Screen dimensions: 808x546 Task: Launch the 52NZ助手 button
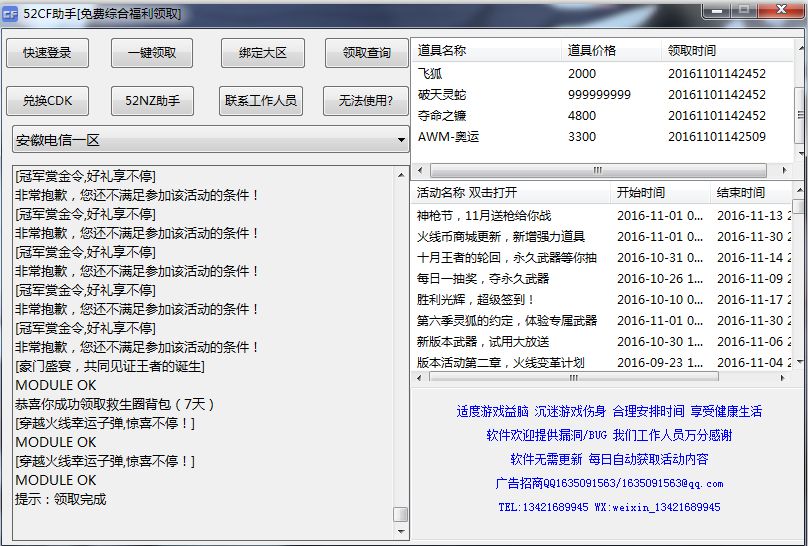[x=153, y=100]
